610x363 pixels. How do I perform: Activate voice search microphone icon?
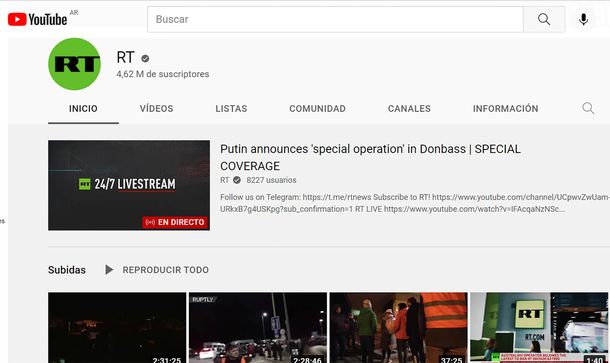click(583, 19)
